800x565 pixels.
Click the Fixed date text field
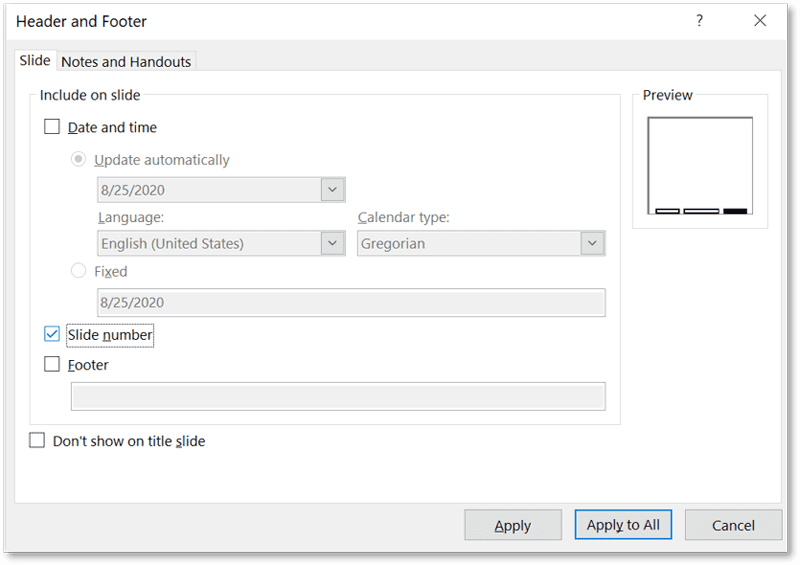(352, 303)
